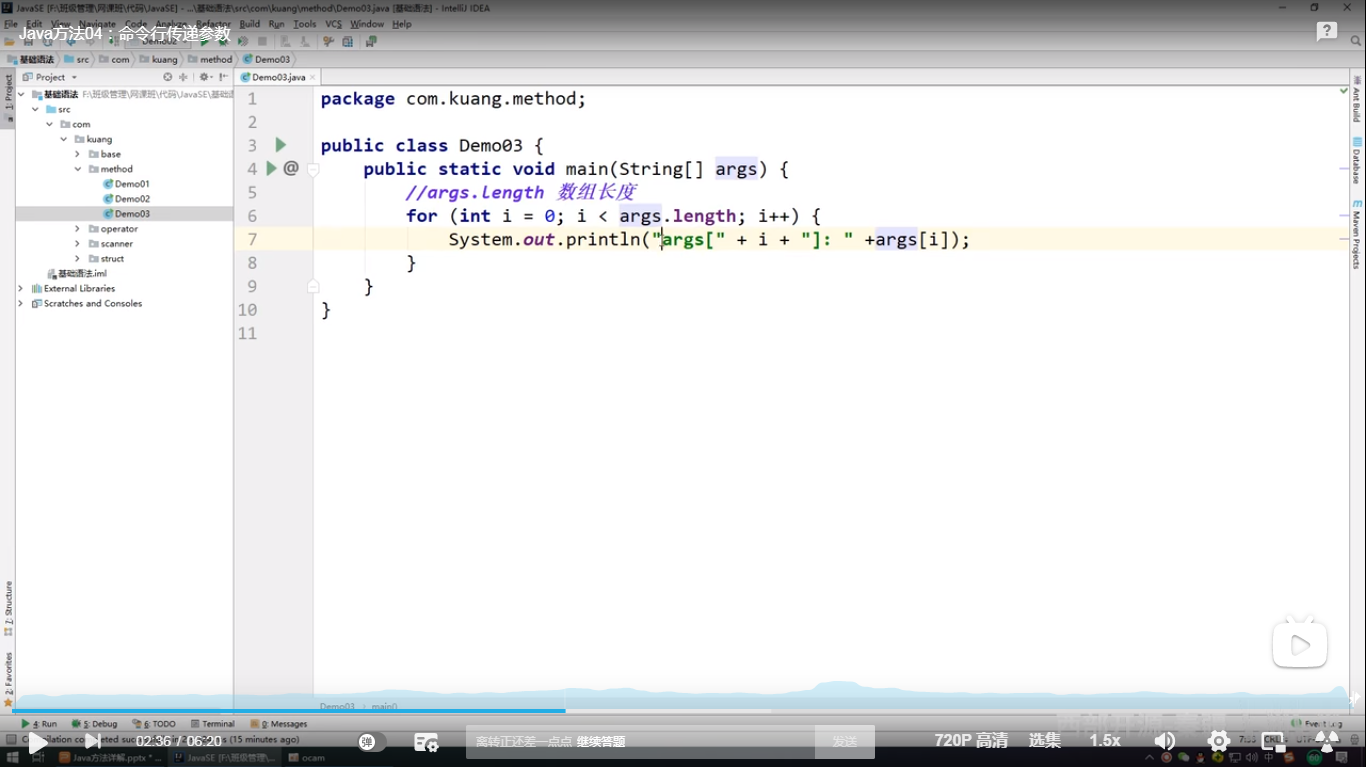This screenshot has height=767, width=1366.
Task: Toggle picture-in-picture mode icon
Action: (1273, 742)
